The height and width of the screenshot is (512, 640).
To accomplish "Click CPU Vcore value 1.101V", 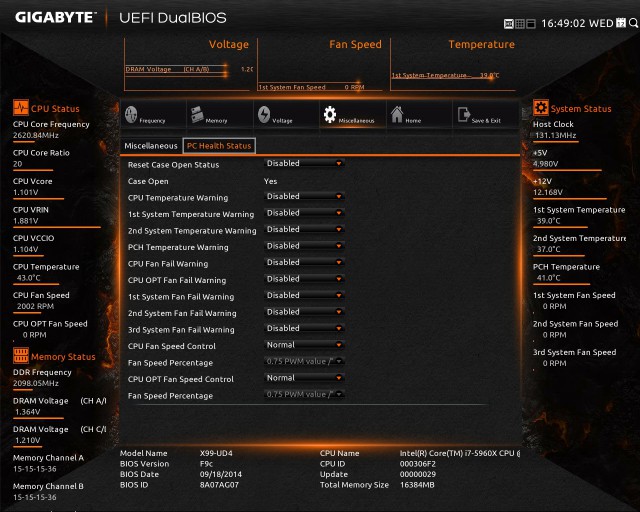I will [26, 192].
